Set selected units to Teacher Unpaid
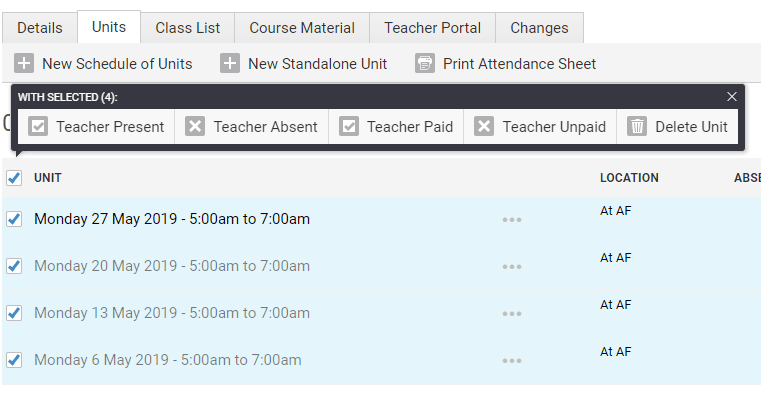The height and width of the screenshot is (398, 761). point(540,127)
